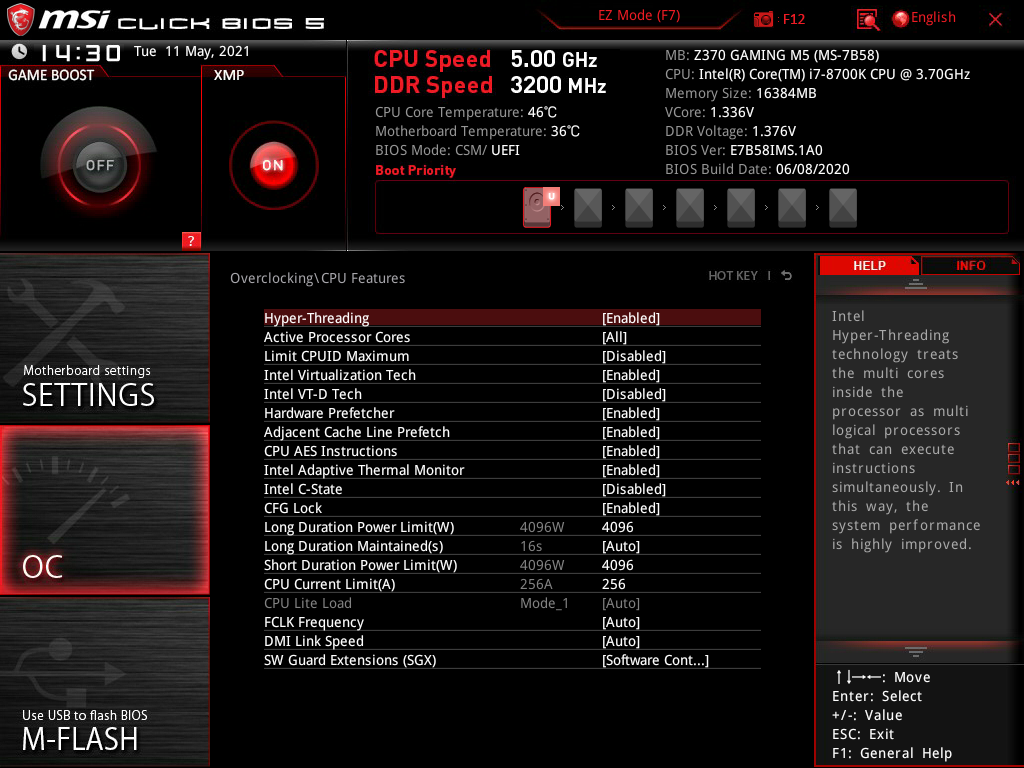Select the first boot device hard disk icon

[x=537, y=208]
